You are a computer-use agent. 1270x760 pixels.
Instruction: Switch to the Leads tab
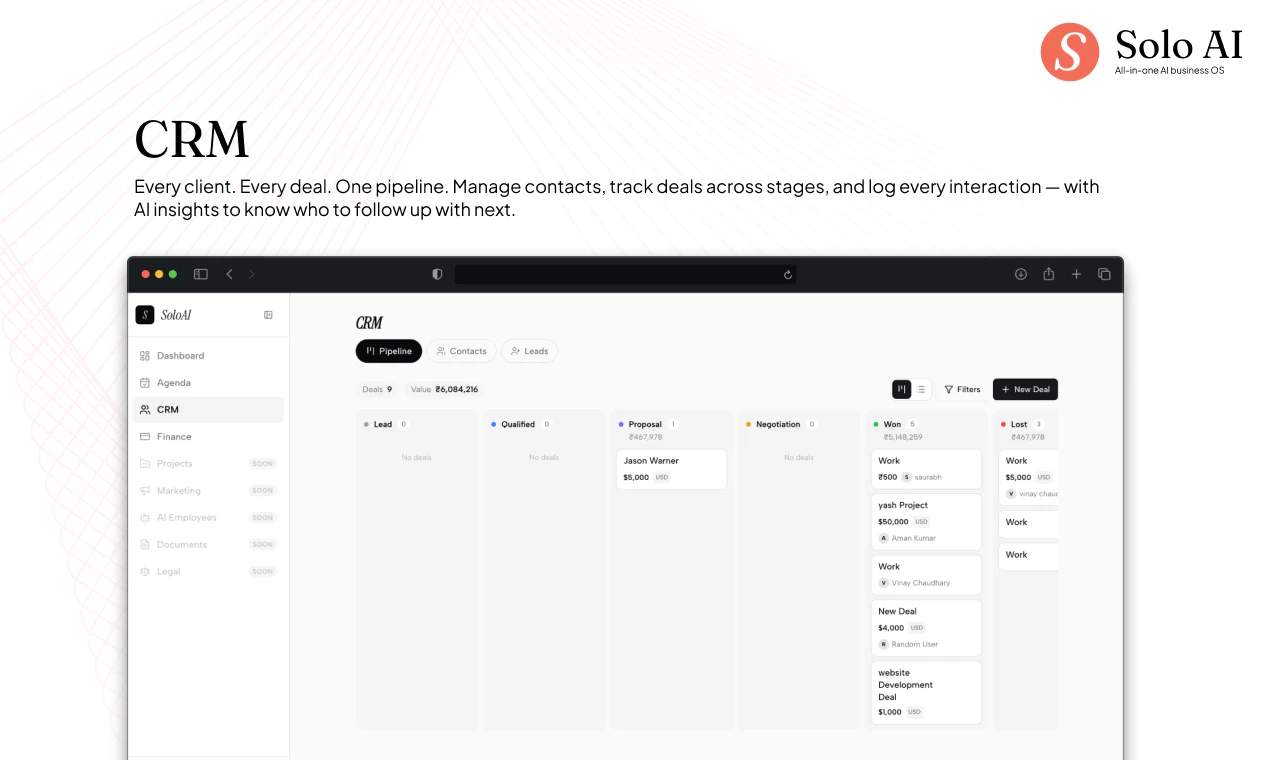click(x=529, y=351)
